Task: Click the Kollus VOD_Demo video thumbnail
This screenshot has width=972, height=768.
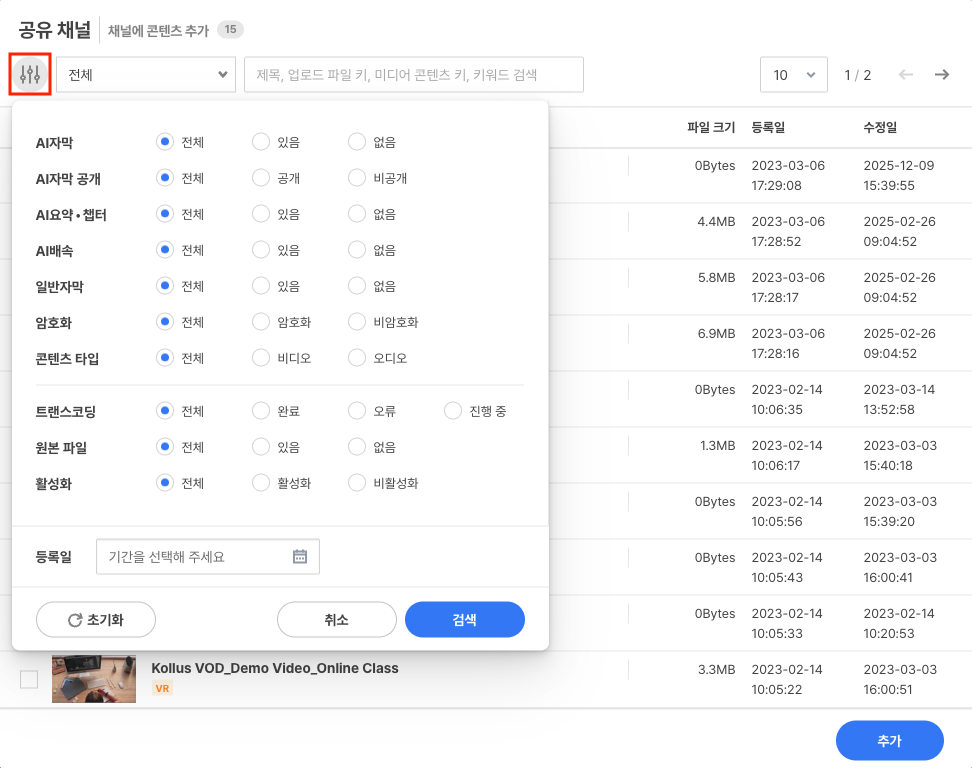Action: pyautogui.click(x=93, y=678)
